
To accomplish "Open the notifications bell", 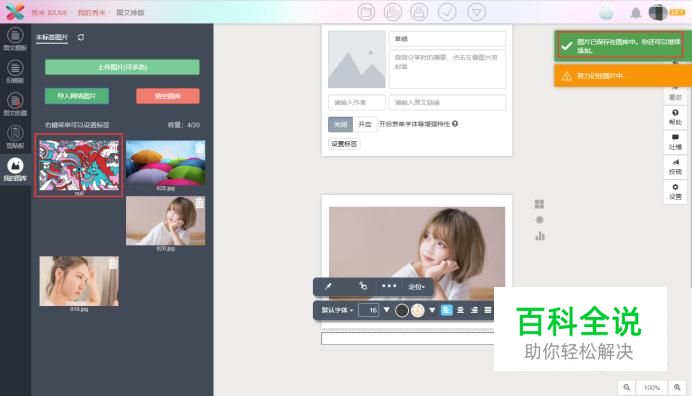I will tap(636, 12).
